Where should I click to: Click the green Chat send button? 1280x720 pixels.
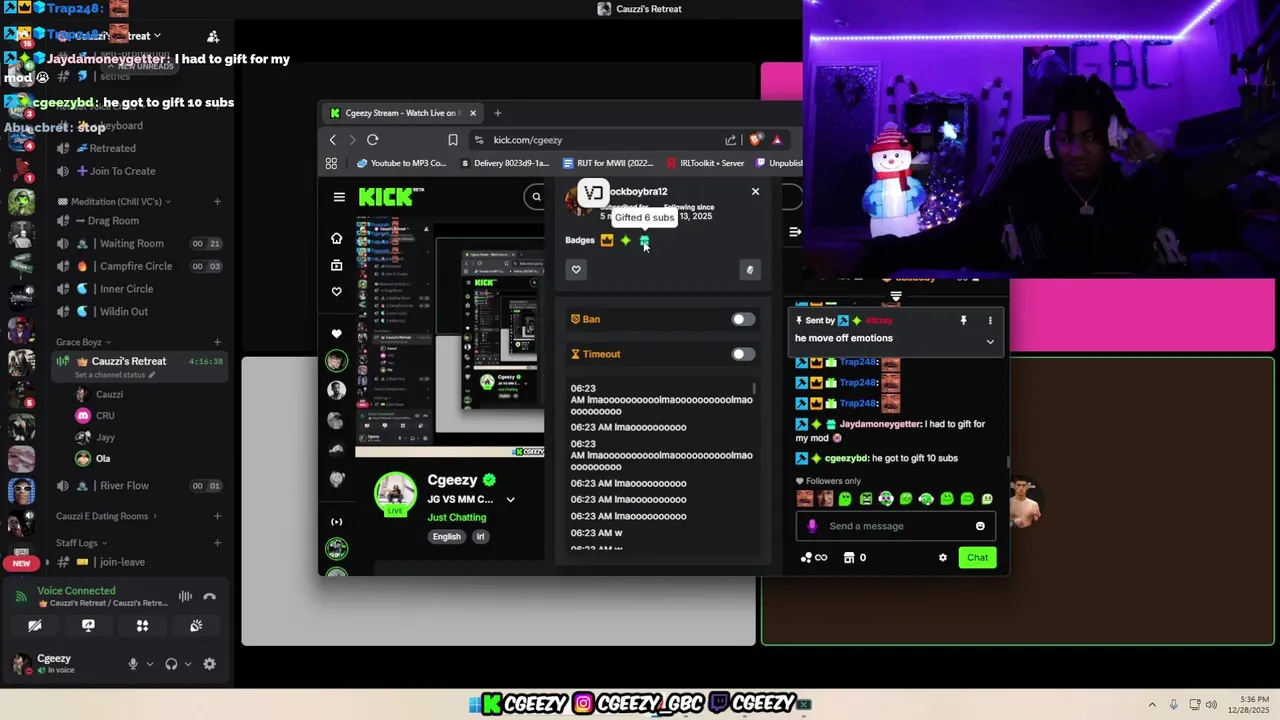tap(977, 558)
